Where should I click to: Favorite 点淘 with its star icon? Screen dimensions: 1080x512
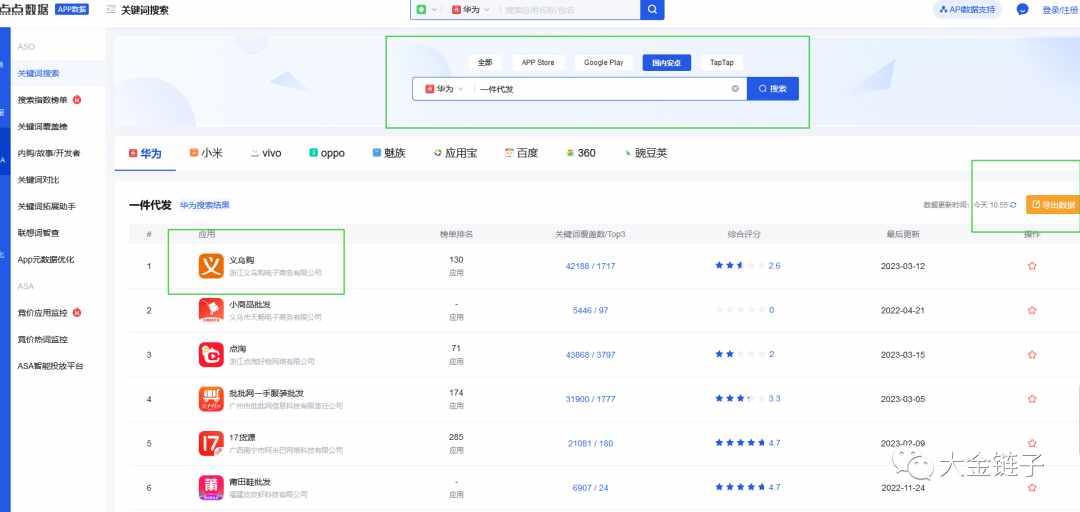click(1032, 354)
